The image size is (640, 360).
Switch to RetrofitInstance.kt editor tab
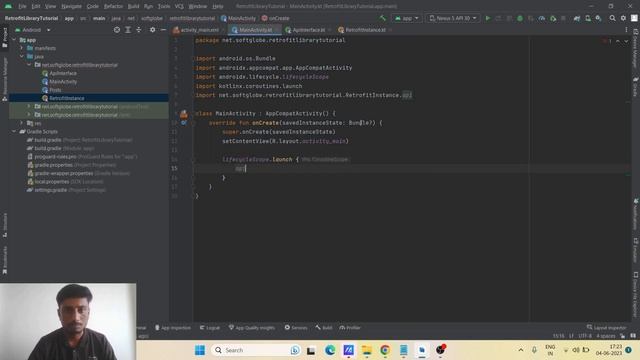coord(364,30)
